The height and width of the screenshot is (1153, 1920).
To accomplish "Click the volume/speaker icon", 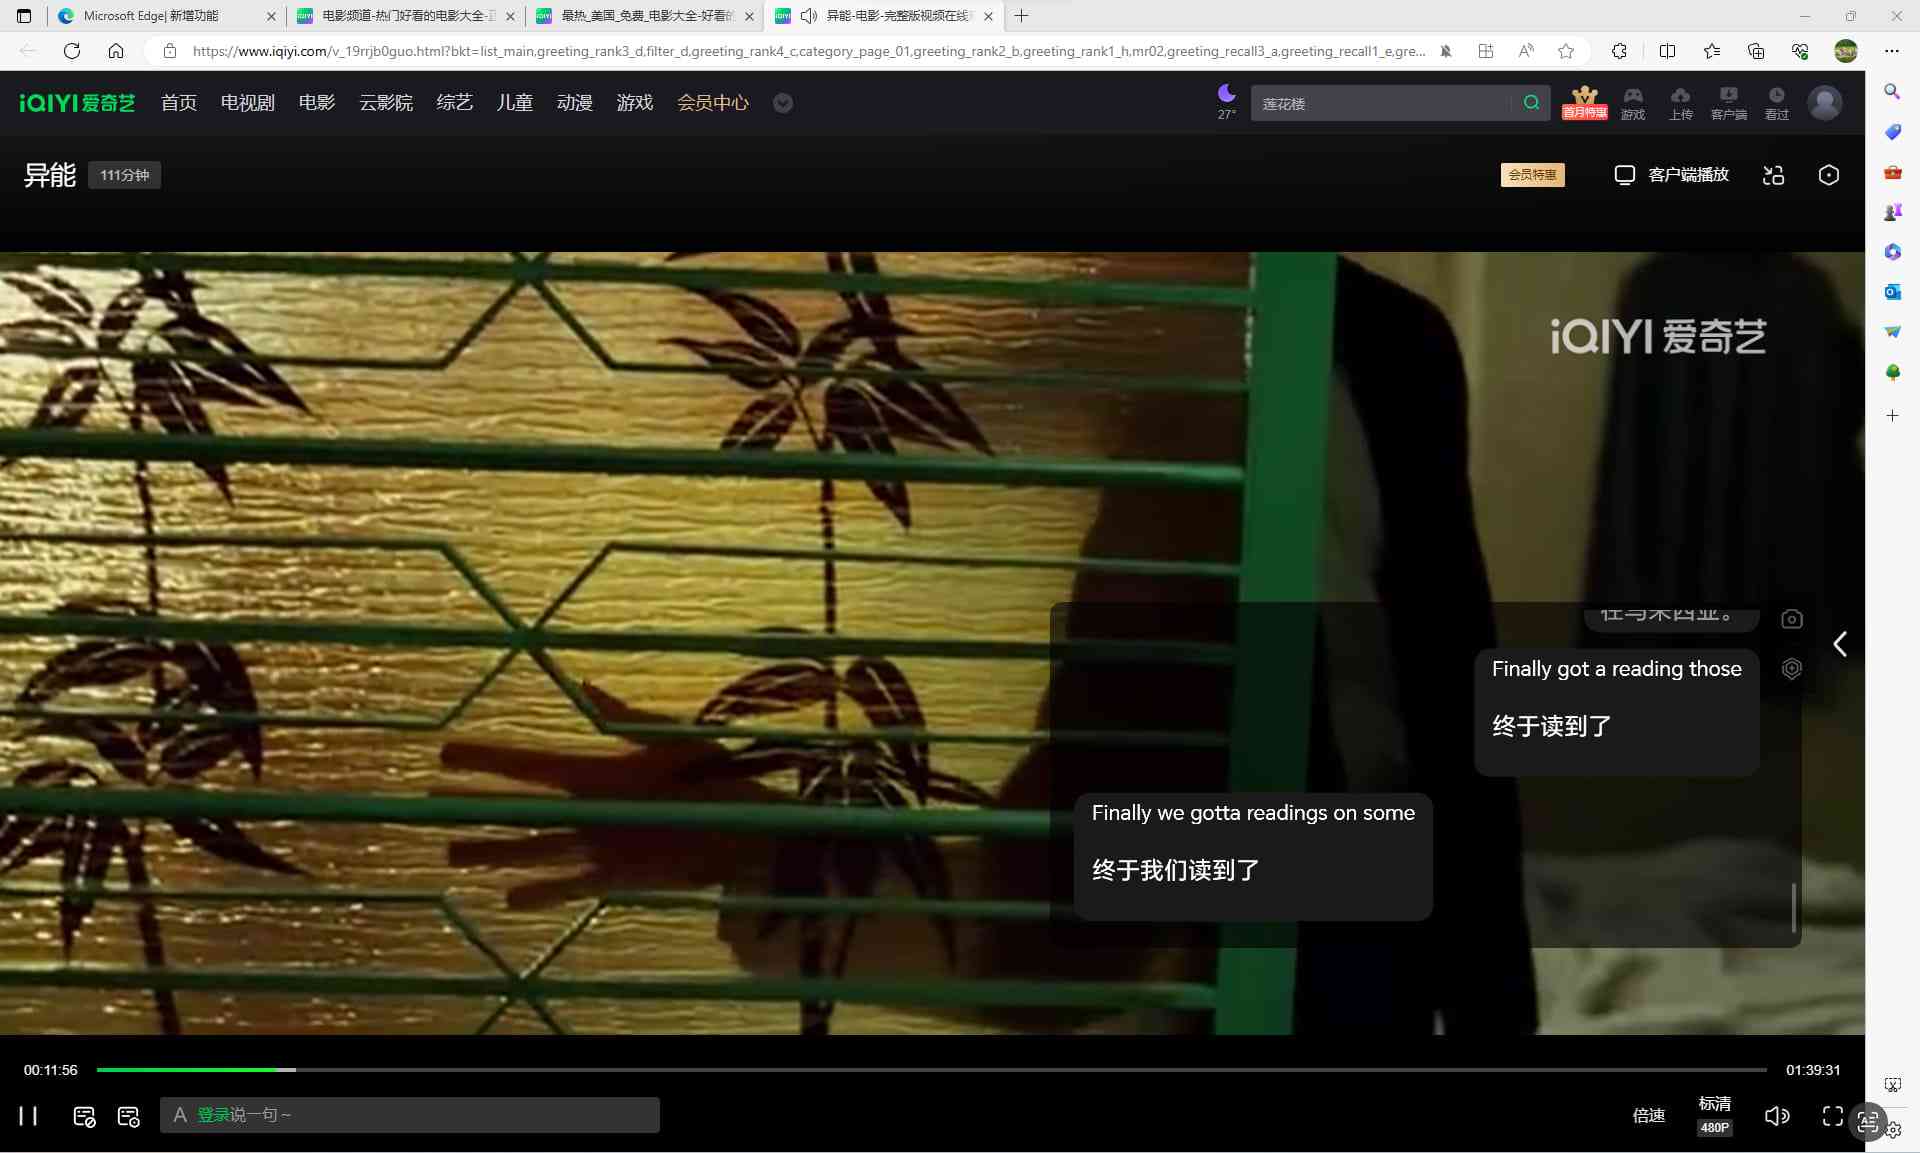I will tap(1777, 1115).
